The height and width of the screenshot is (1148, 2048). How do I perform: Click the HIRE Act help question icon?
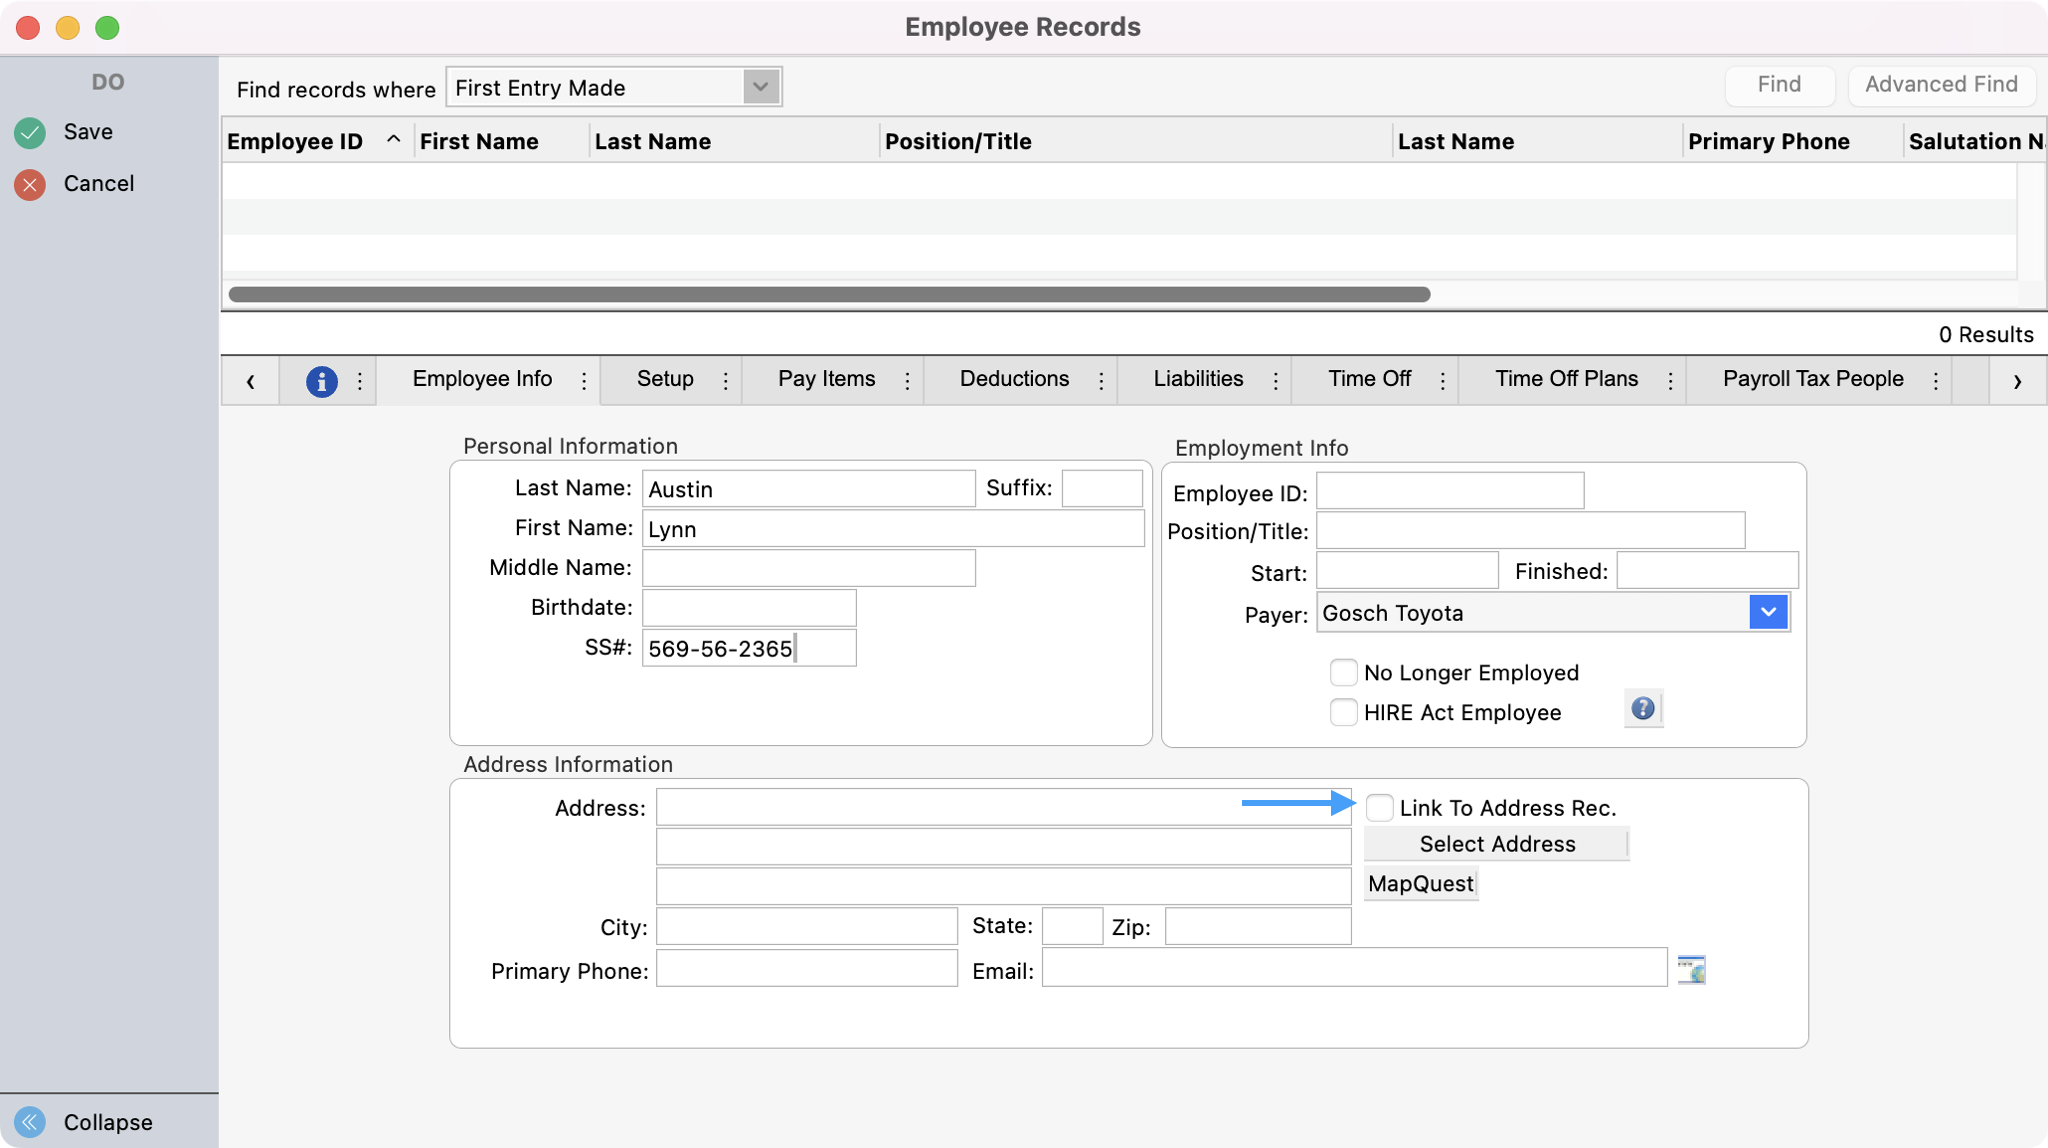point(1642,709)
